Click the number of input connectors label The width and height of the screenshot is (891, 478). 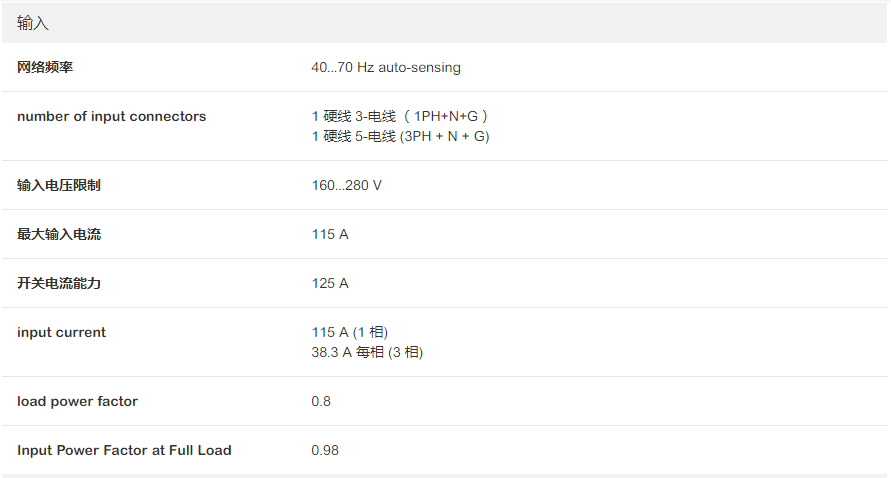pos(111,117)
